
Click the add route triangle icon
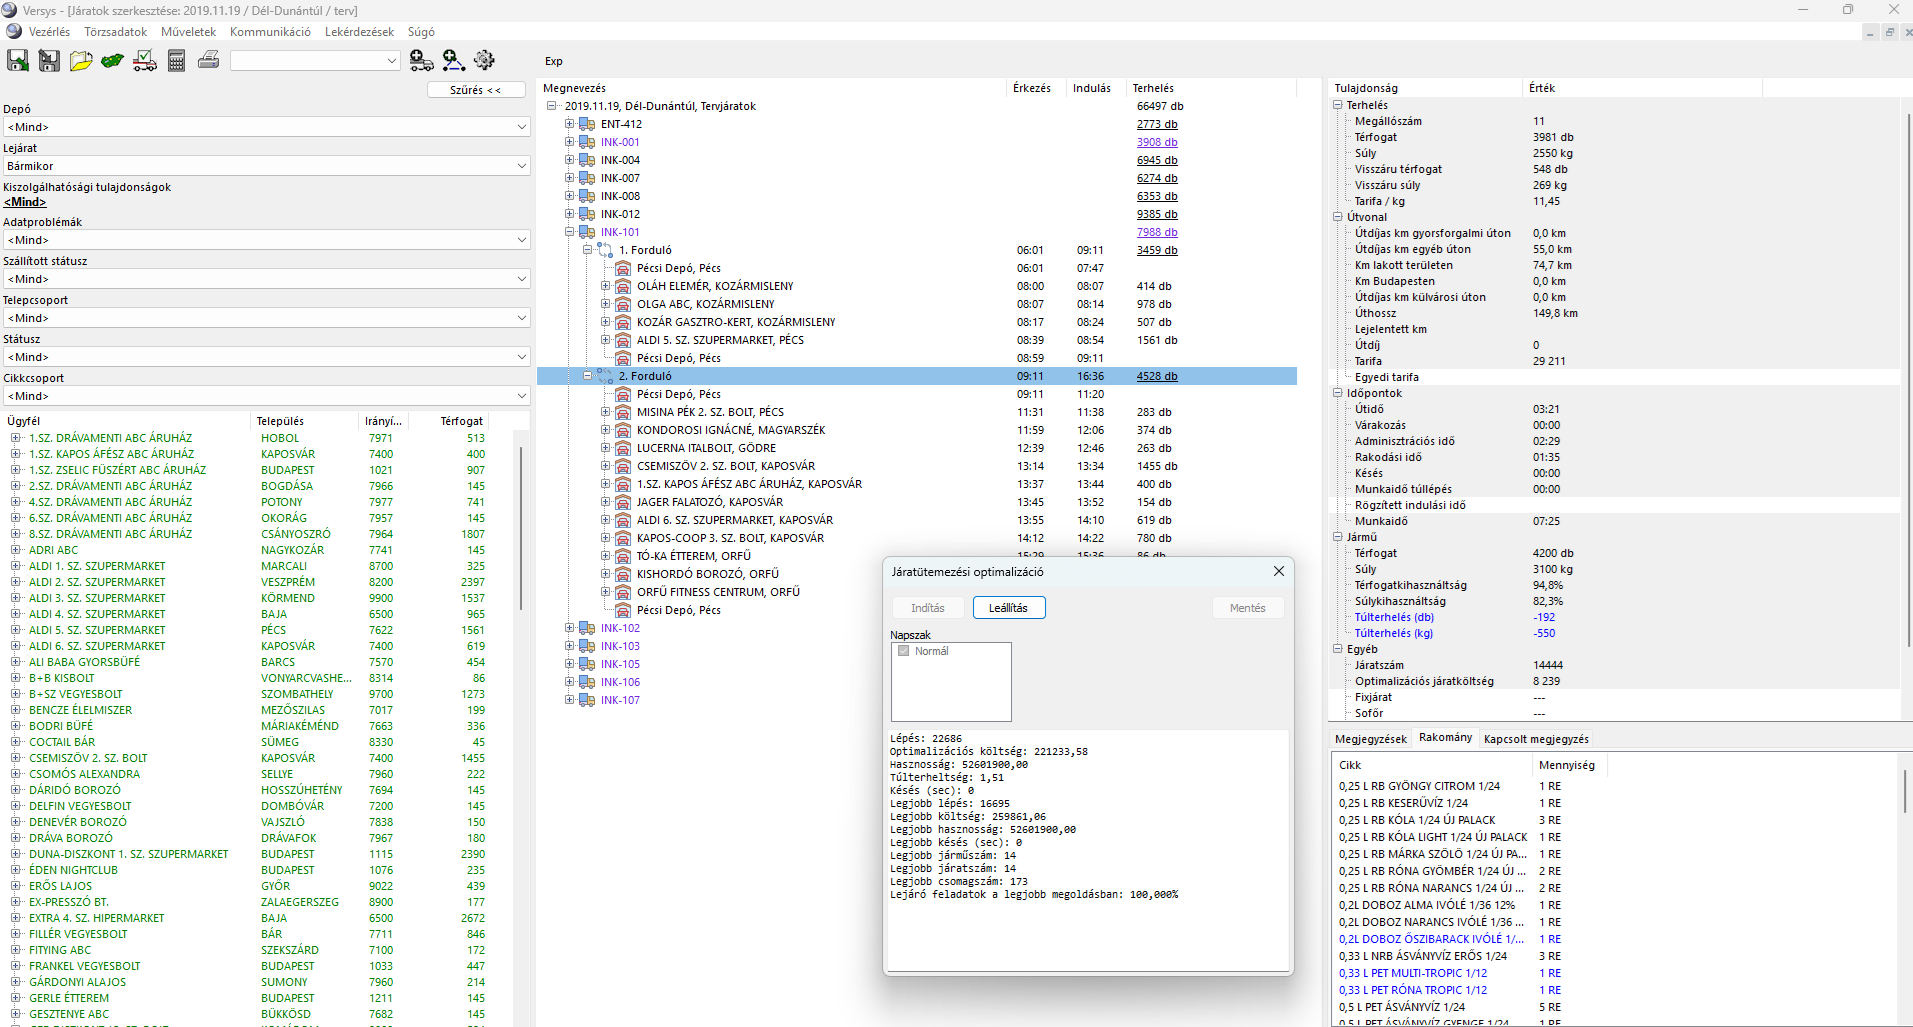[454, 61]
